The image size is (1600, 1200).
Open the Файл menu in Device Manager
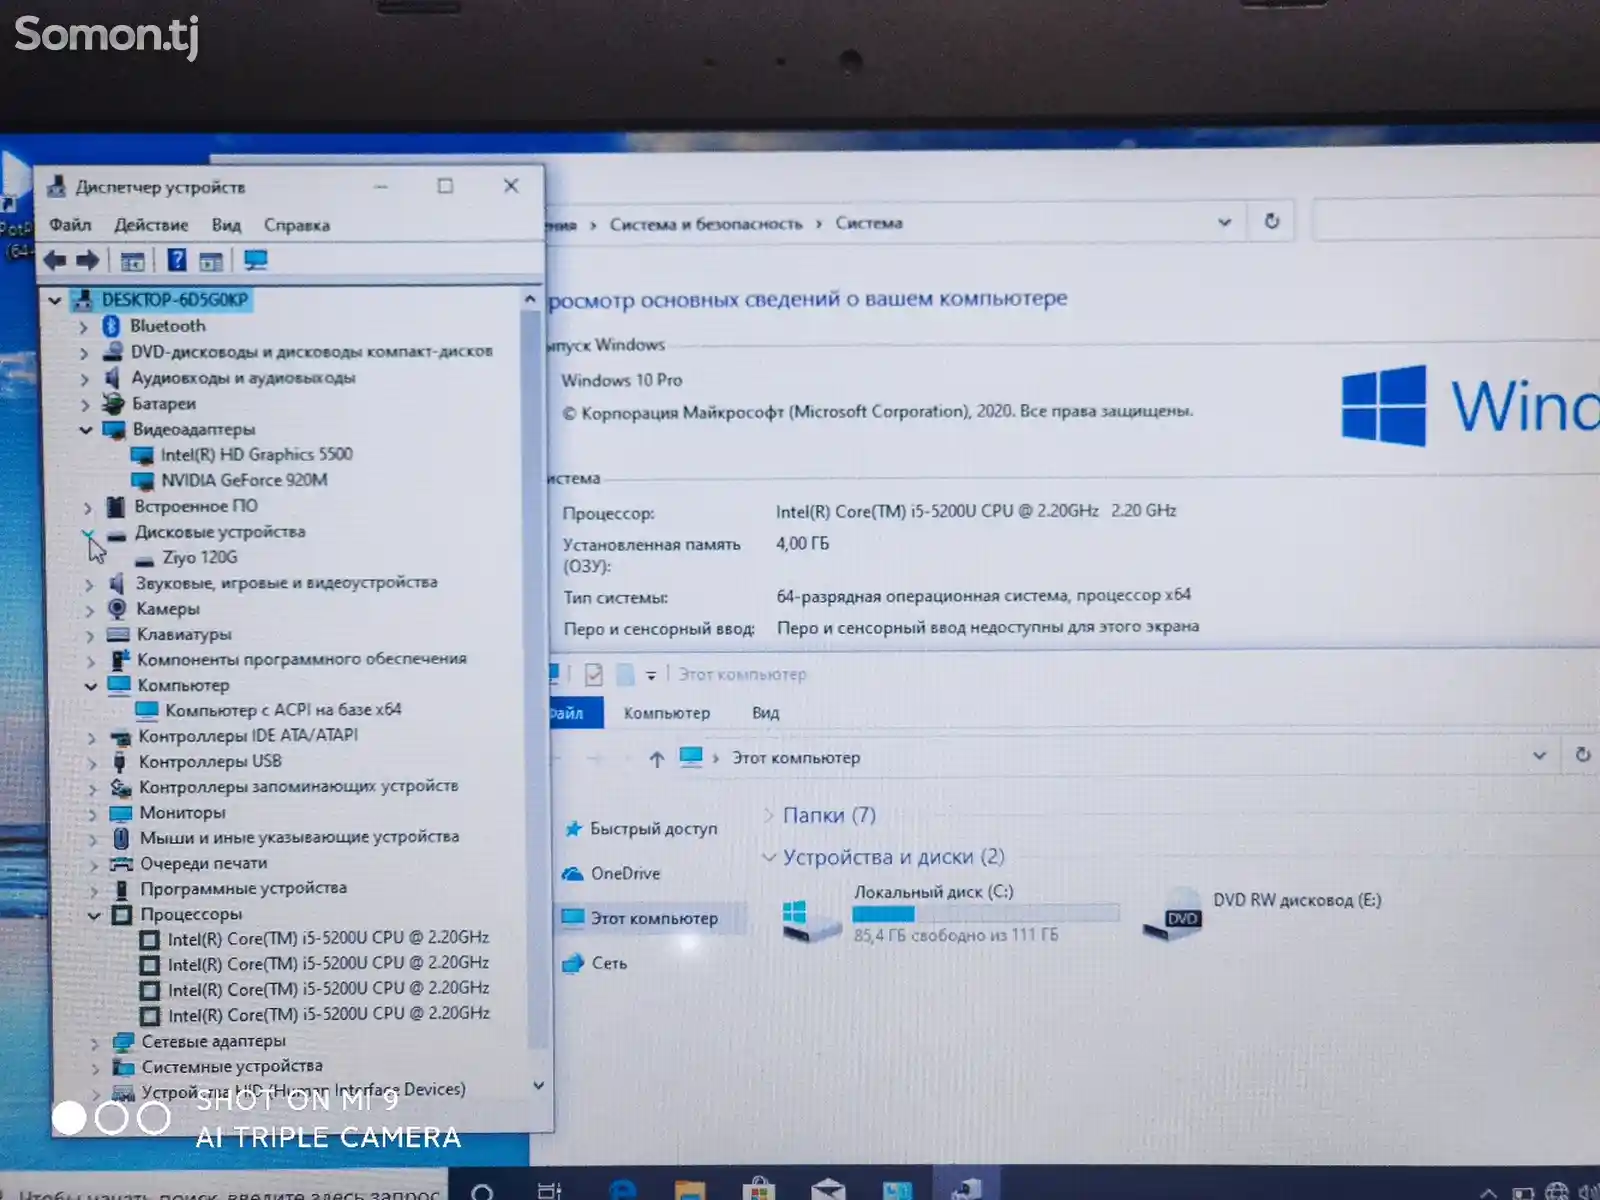click(70, 225)
